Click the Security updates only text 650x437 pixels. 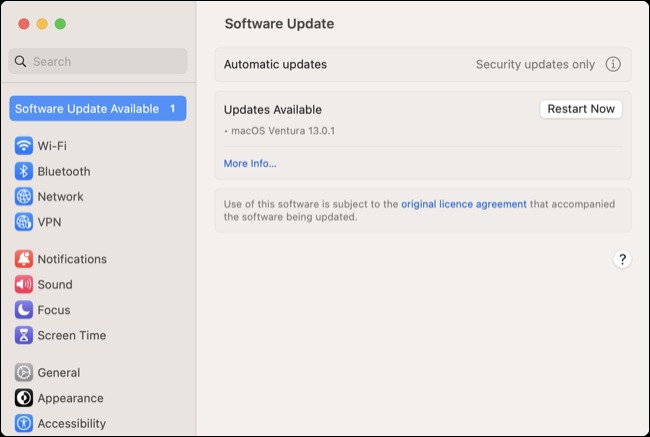[x=535, y=64]
